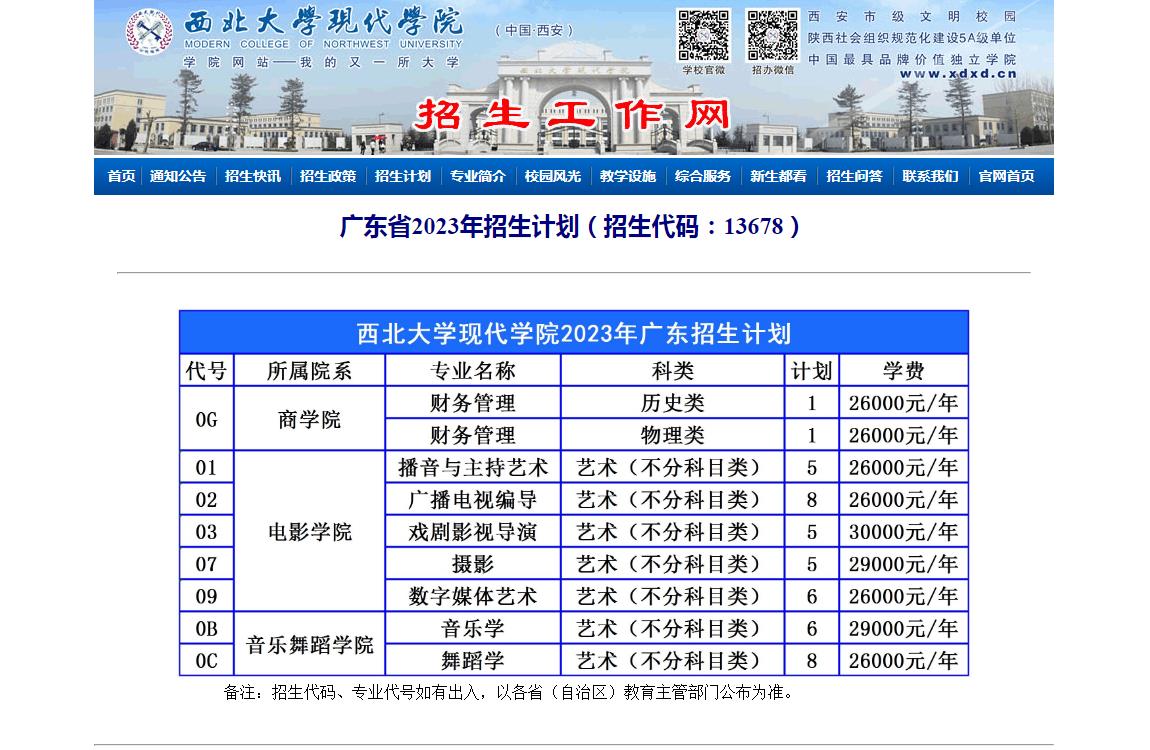Image resolution: width=1150 pixels, height=750 pixels.
Task: Select the 数字媒体艺术 major cell
Action: point(472,596)
